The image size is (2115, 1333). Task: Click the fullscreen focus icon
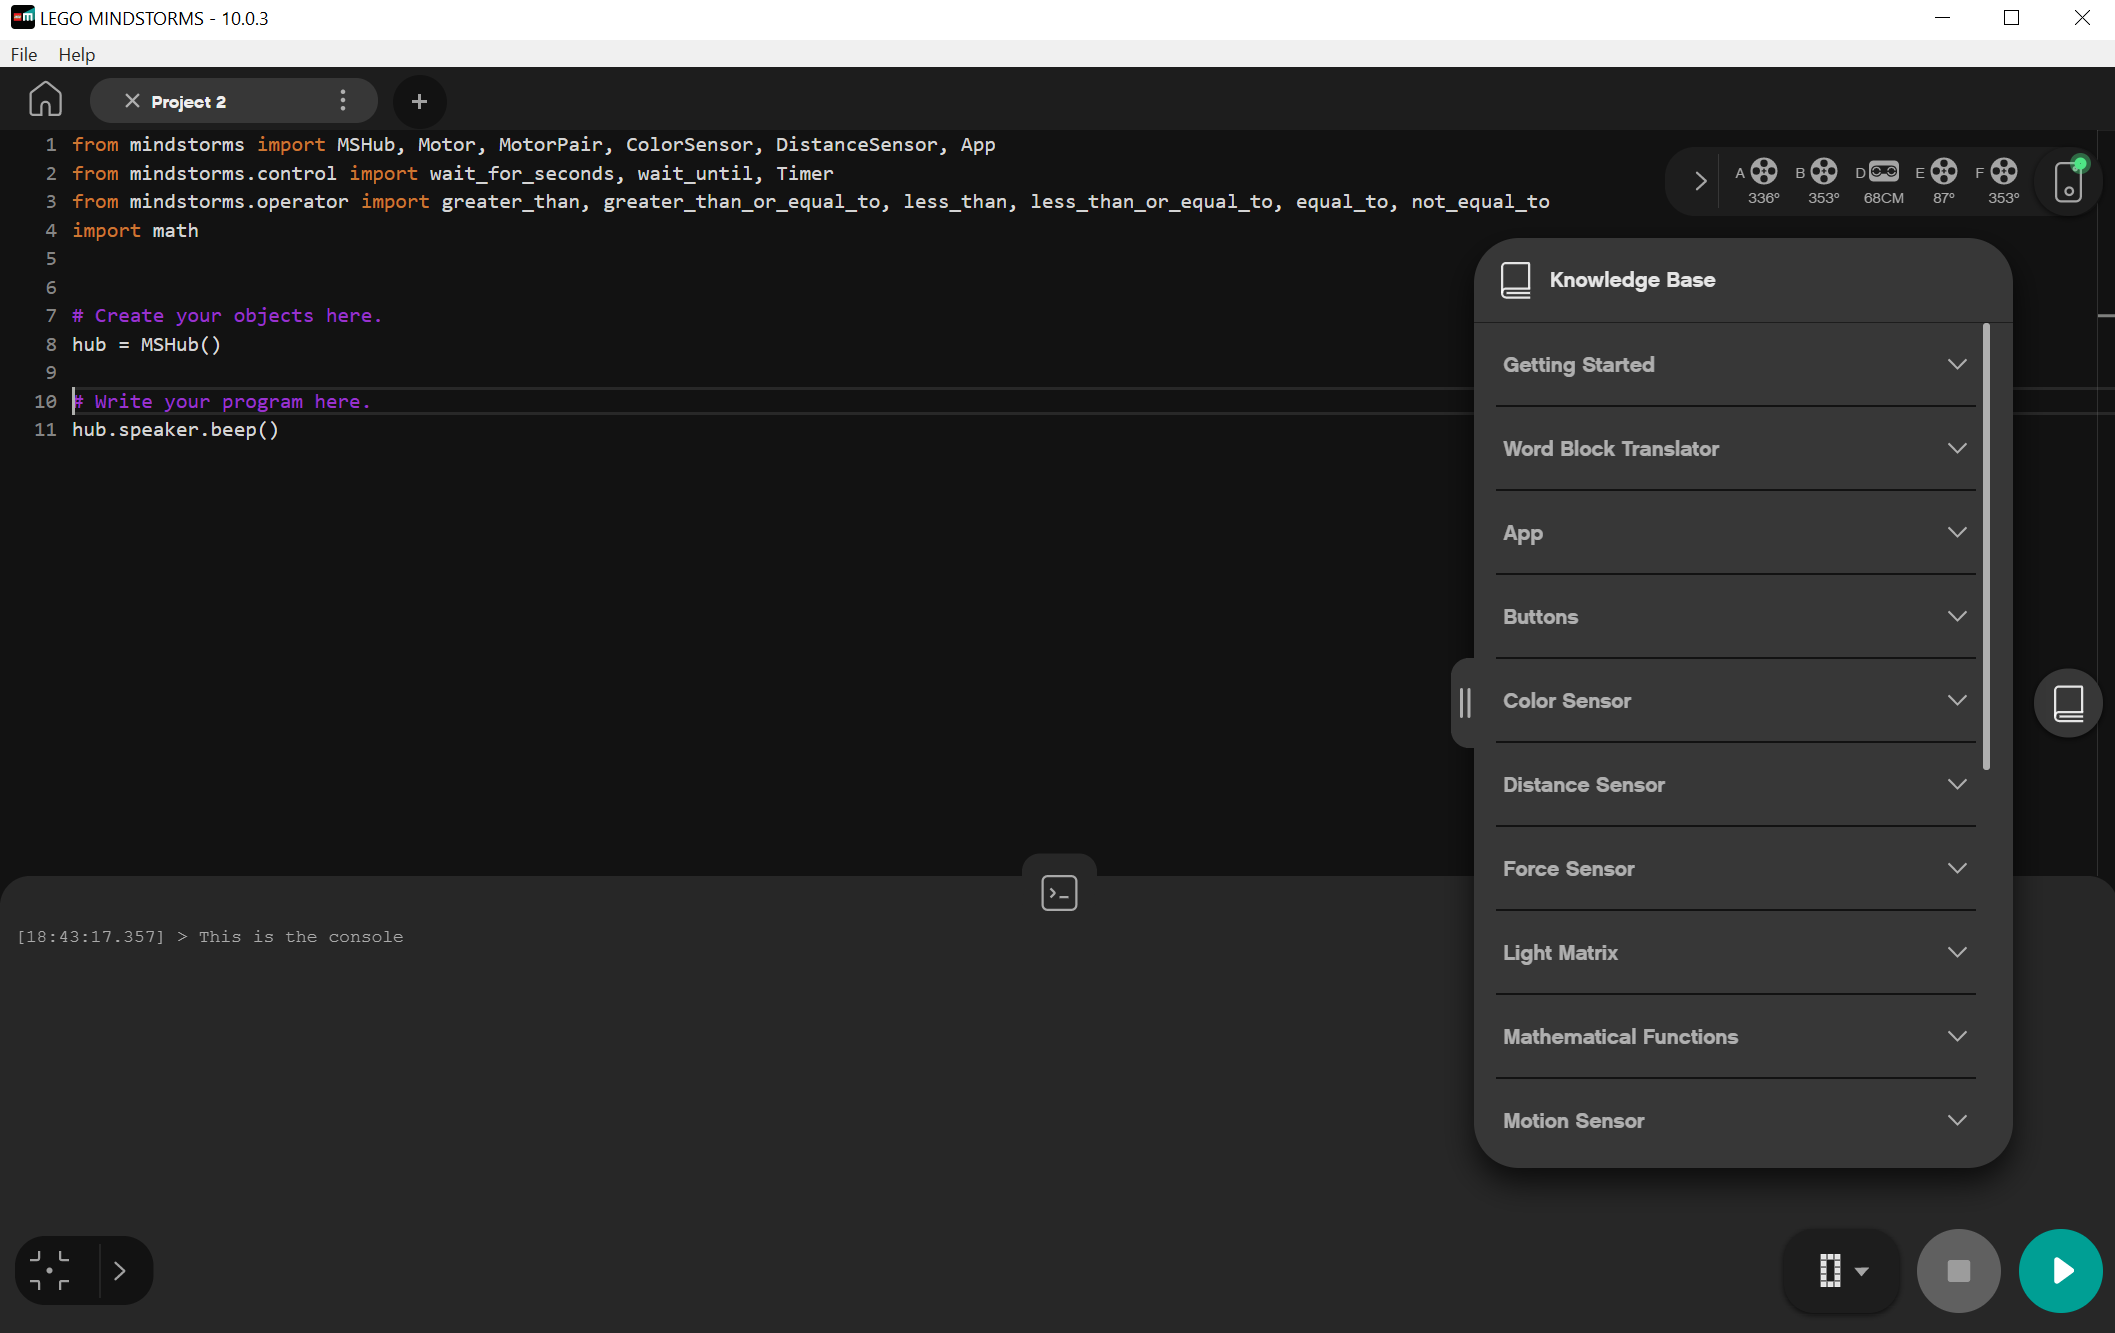pos(50,1270)
